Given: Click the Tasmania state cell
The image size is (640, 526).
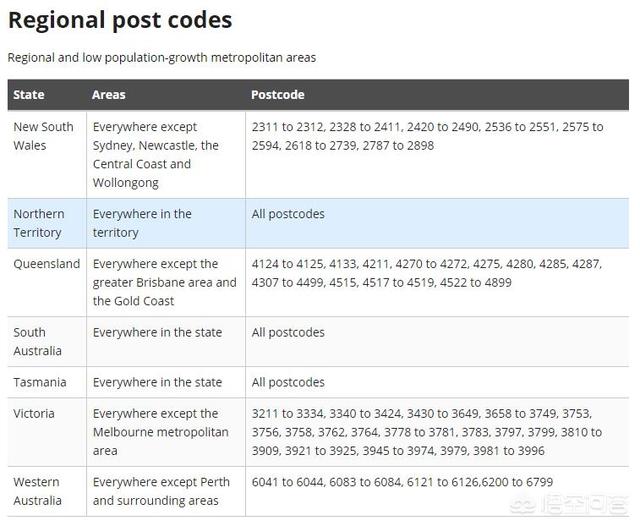Looking at the screenshot, I should [40, 382].
